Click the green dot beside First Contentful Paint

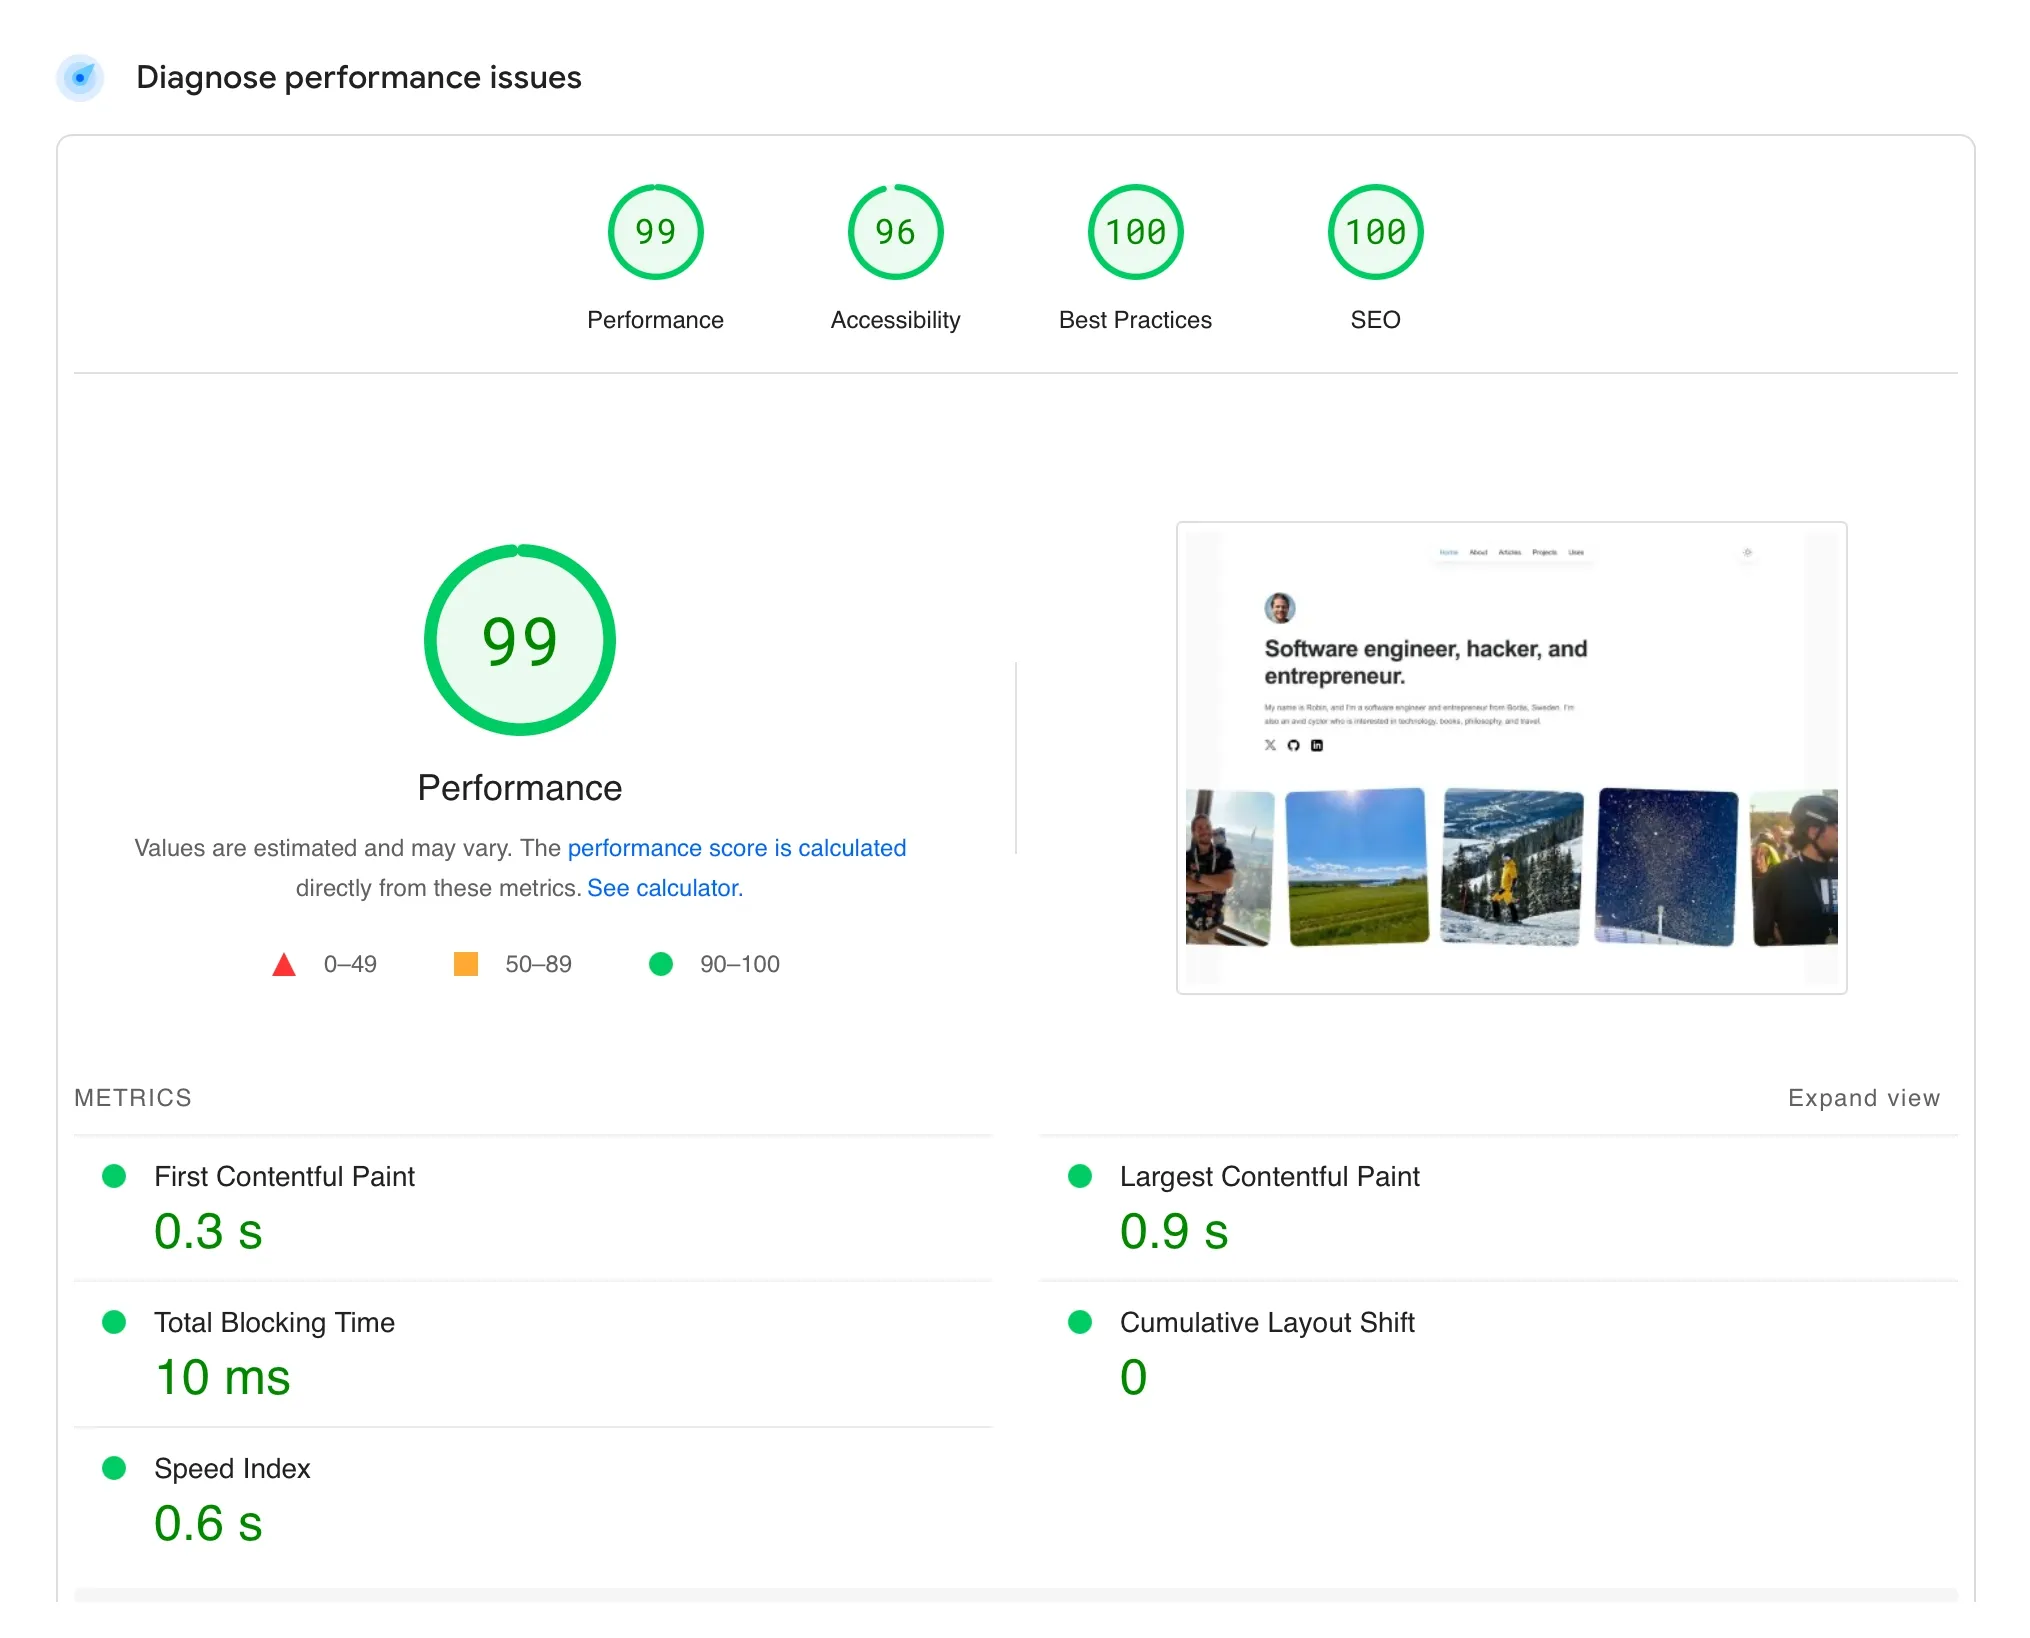pos(114,1176)
